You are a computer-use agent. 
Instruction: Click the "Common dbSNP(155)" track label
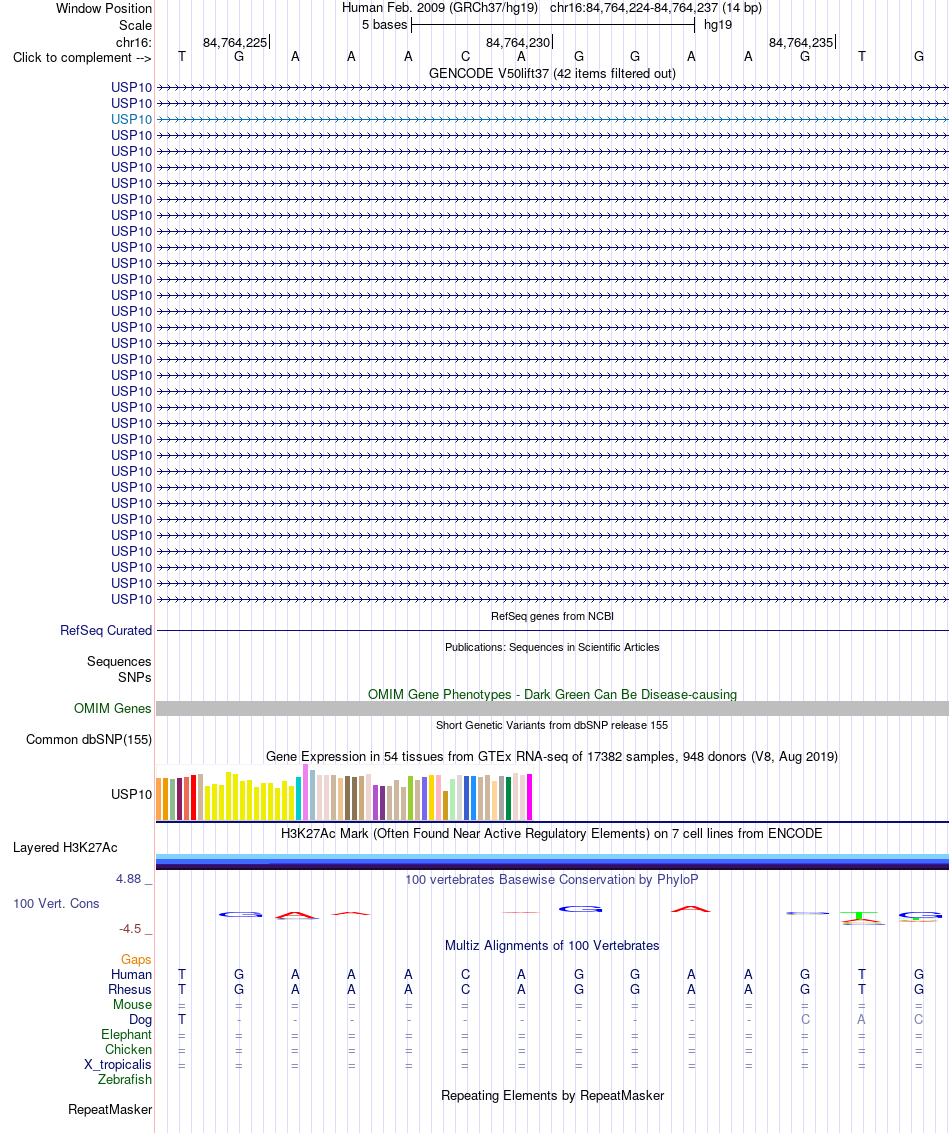point(89,740)
